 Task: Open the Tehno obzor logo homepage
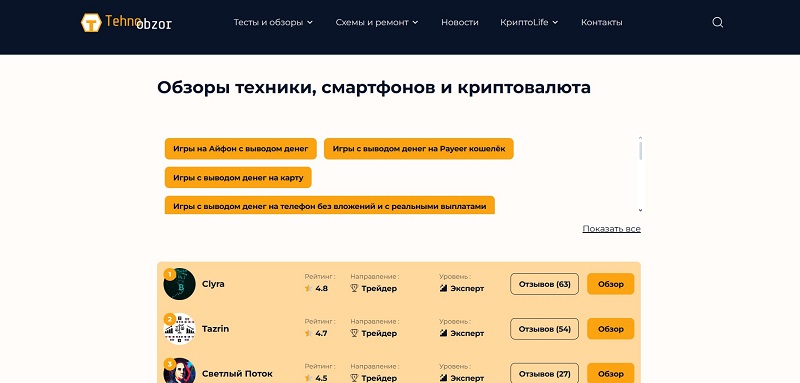click(x=126, y=22)
